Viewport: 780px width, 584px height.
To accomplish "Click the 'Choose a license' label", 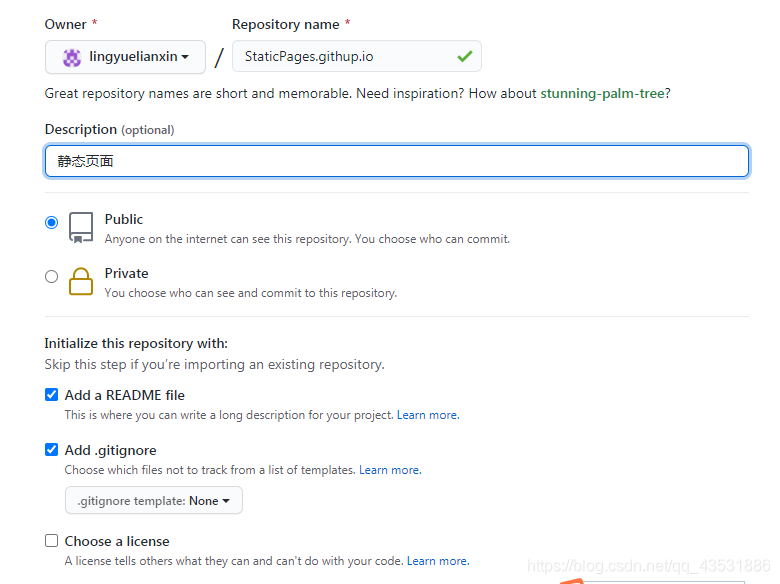I will pos(117,541).
